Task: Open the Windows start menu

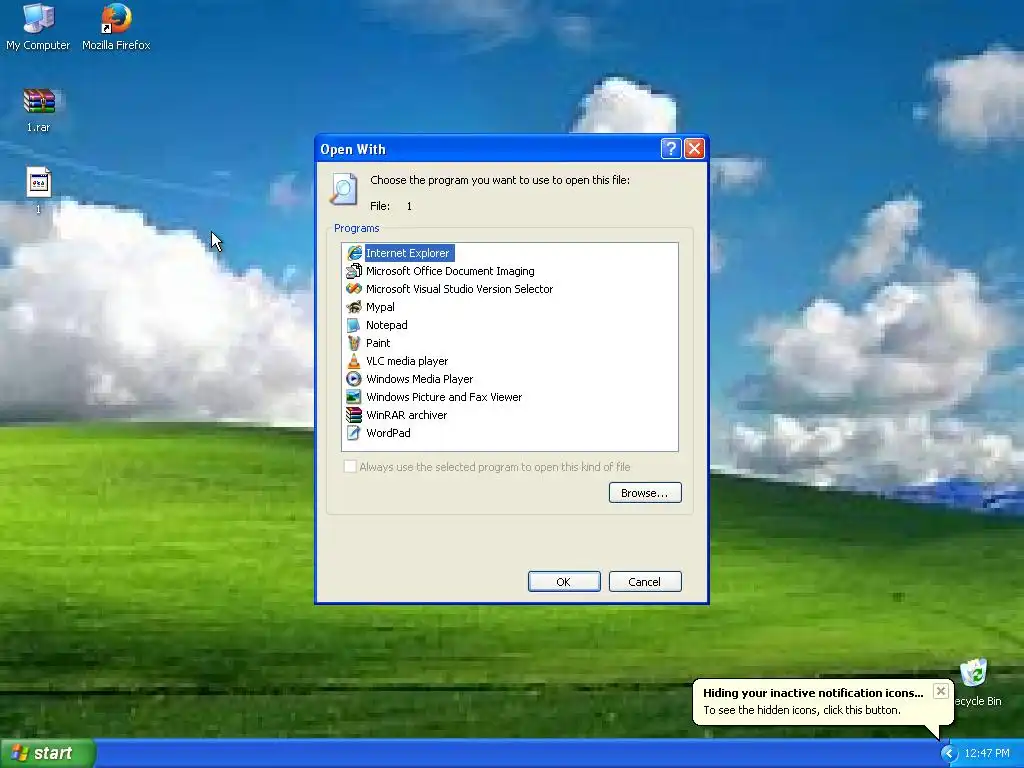Action: tap(47, 753)
